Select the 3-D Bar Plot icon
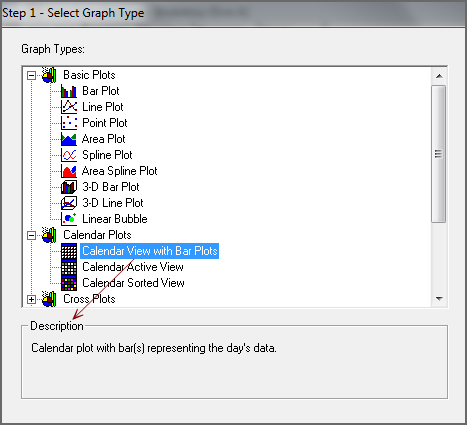Screen dimensions: 467x425 [69, 187]
